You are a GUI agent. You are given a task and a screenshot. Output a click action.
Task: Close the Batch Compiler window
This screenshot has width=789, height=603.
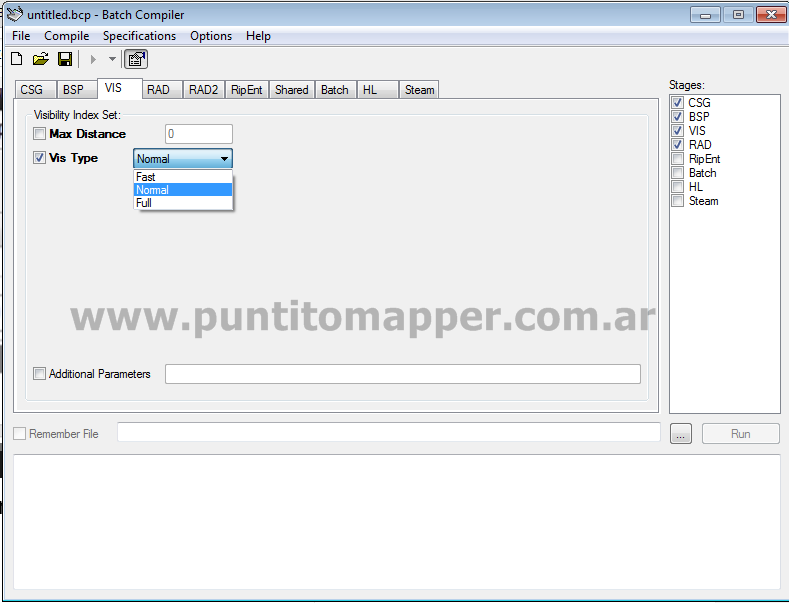pyautogui.click(x=771, y=15)
